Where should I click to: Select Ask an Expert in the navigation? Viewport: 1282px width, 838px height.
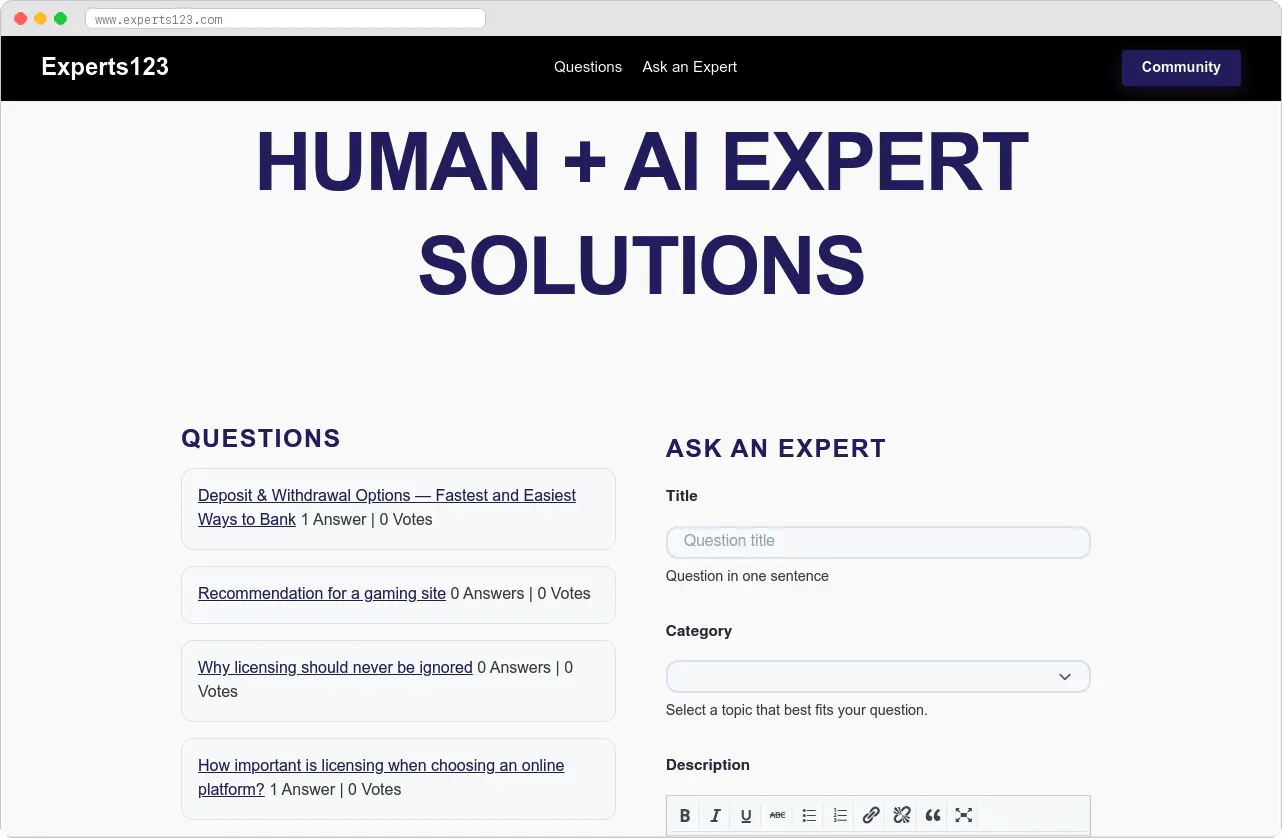[x=689, y=67]
